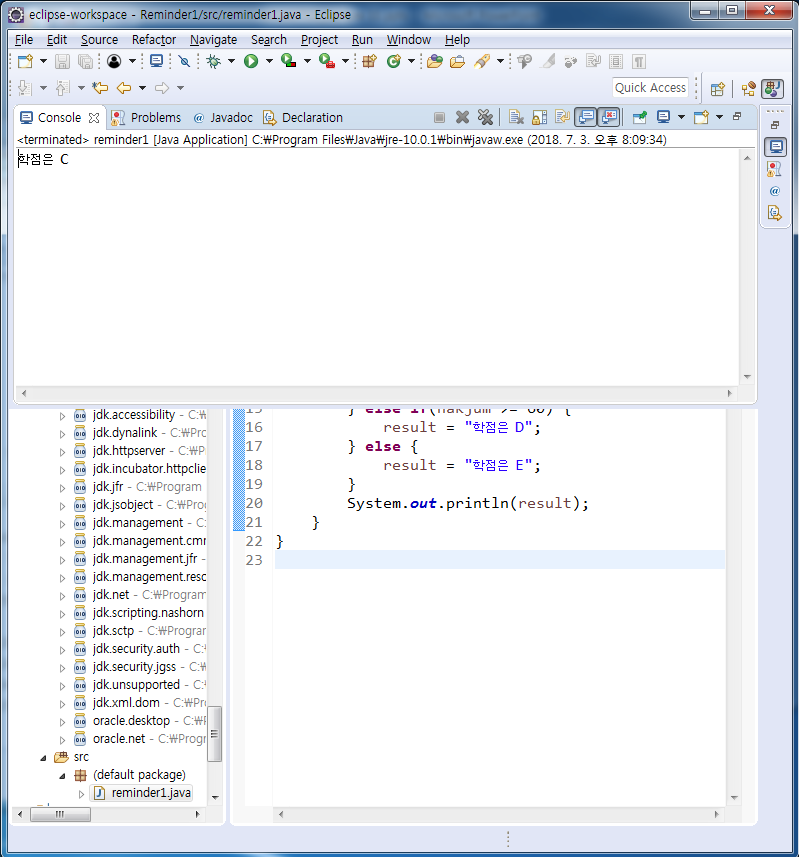Open the Debug dropdown arrow
The width and height of the screenshot is (799, 857).
pos(232,61)
